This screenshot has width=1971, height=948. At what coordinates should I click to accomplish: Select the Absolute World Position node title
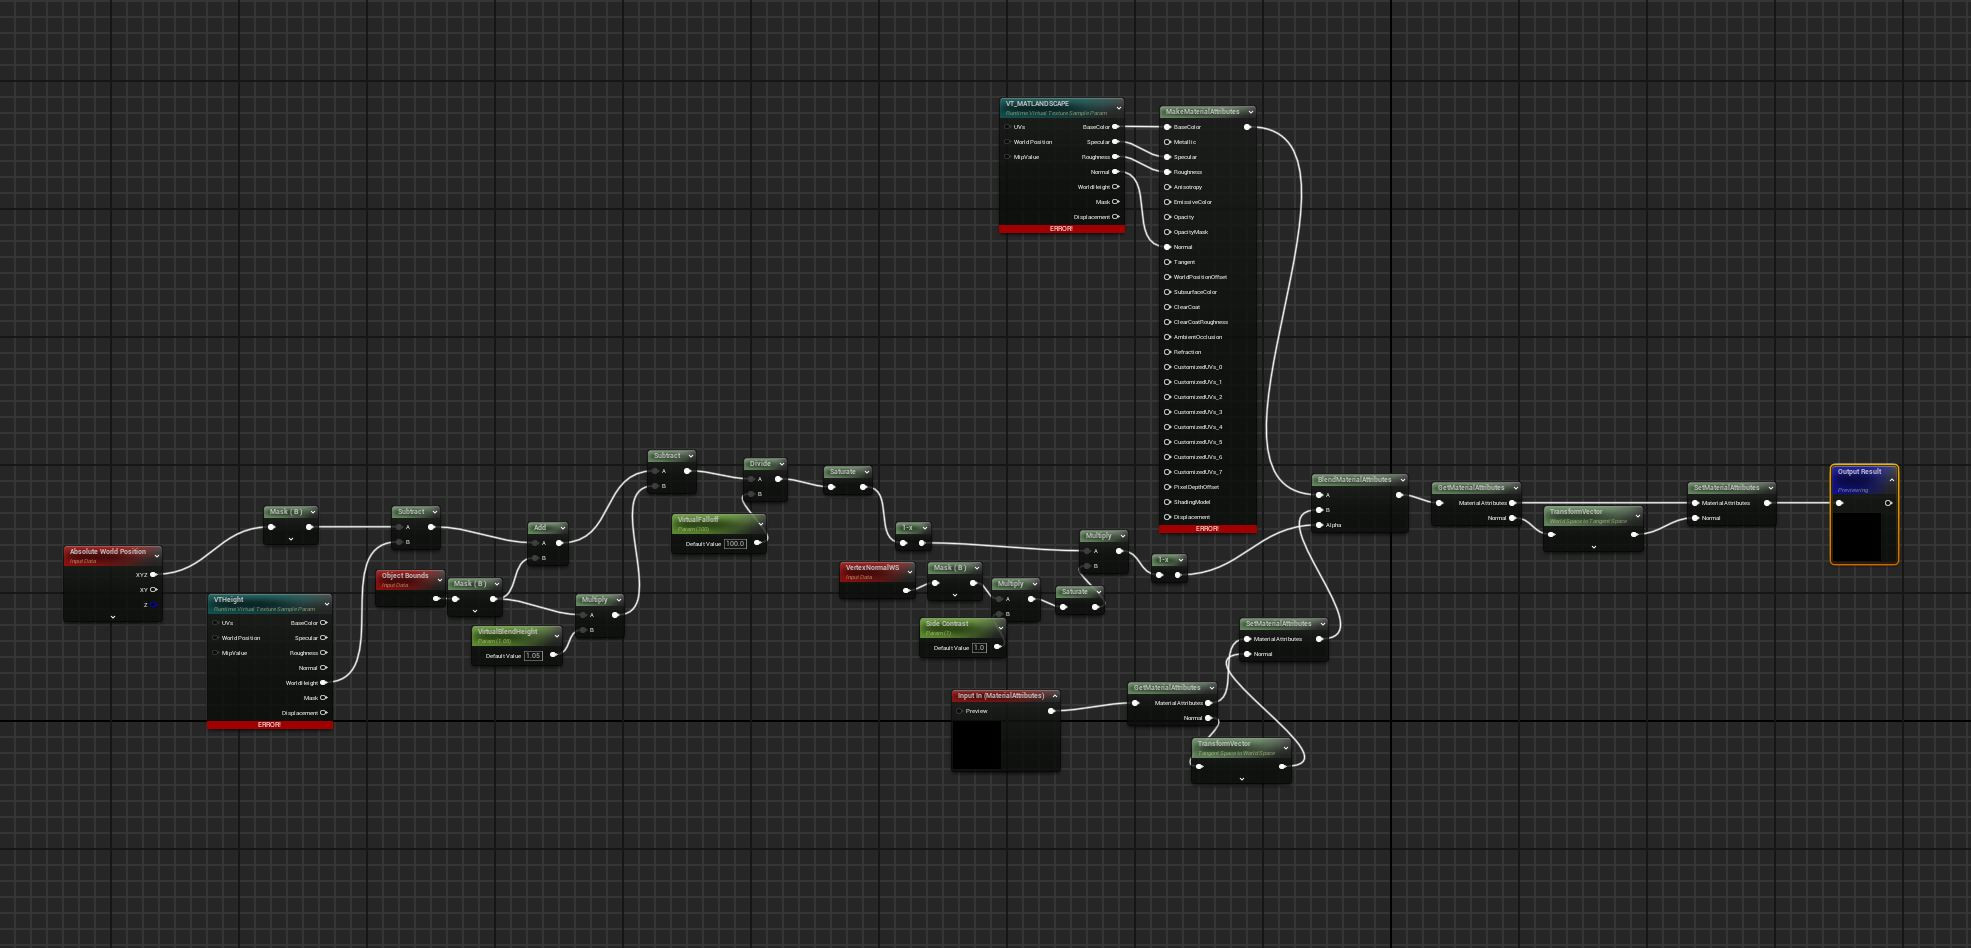107,552
